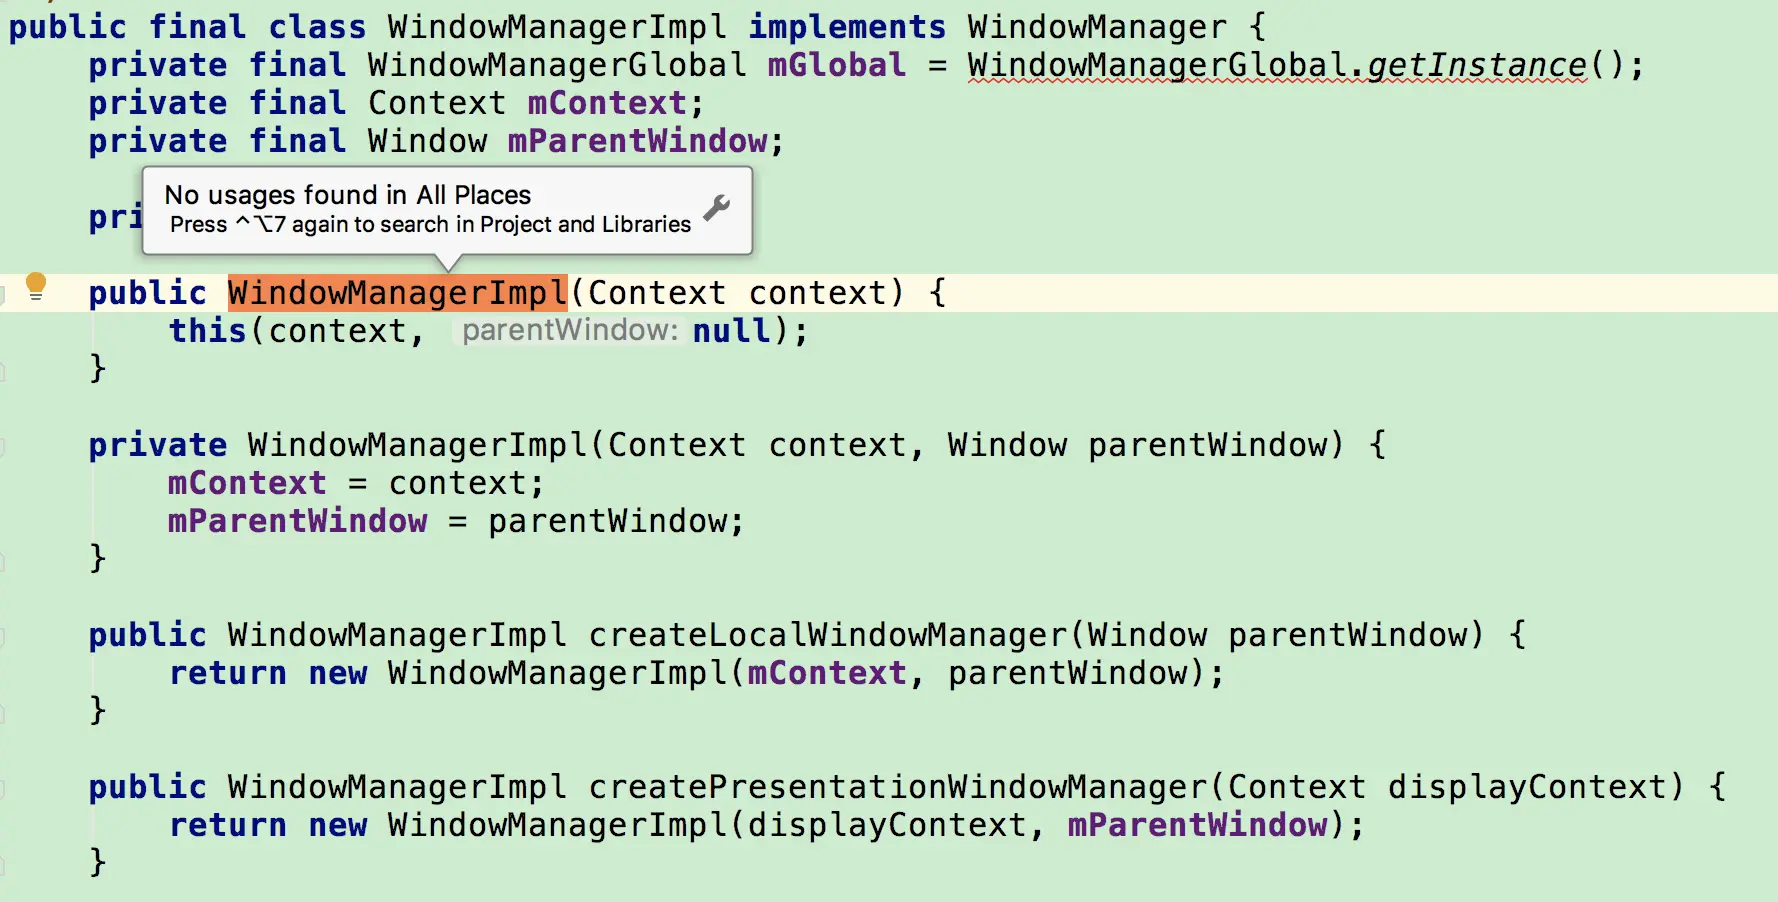This screenshot has height=902, width=1778.
Task: Click the null argument in this call
Action: click(x=731, y=331)
